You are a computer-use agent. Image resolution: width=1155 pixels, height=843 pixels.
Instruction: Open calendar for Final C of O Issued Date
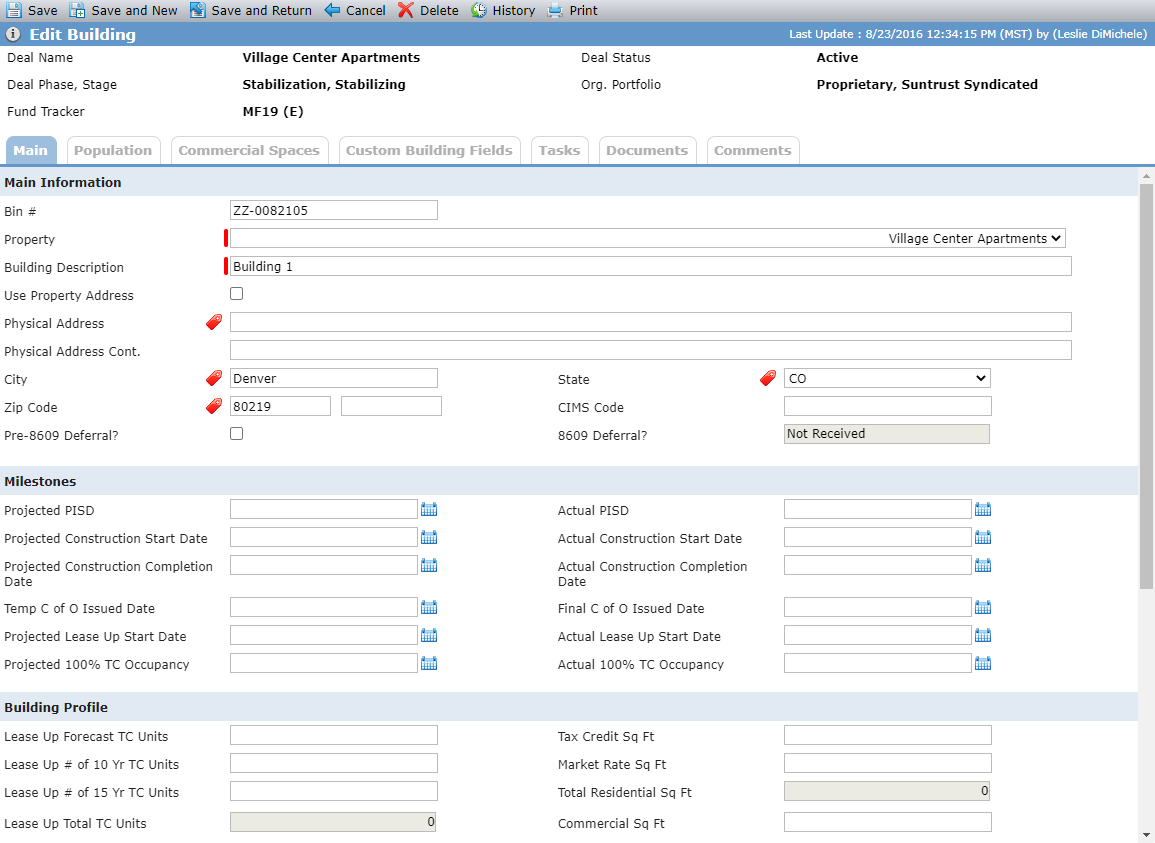pyautogui.click(x=983, y=607)
